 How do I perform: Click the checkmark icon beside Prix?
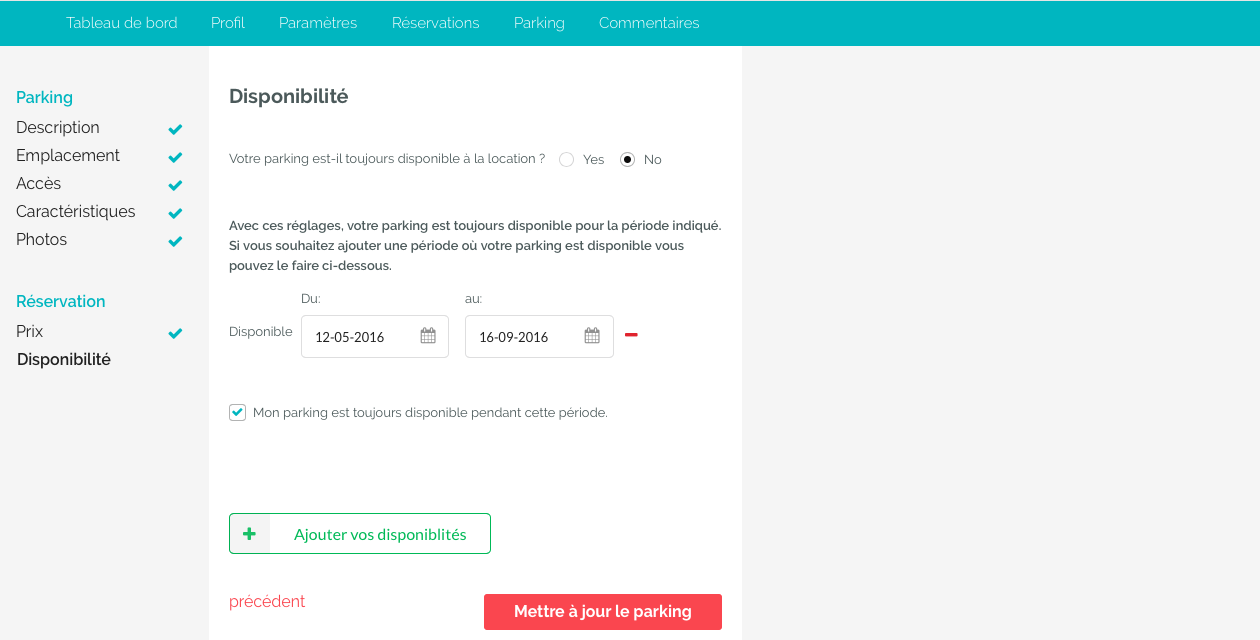[x=175, y=333]
